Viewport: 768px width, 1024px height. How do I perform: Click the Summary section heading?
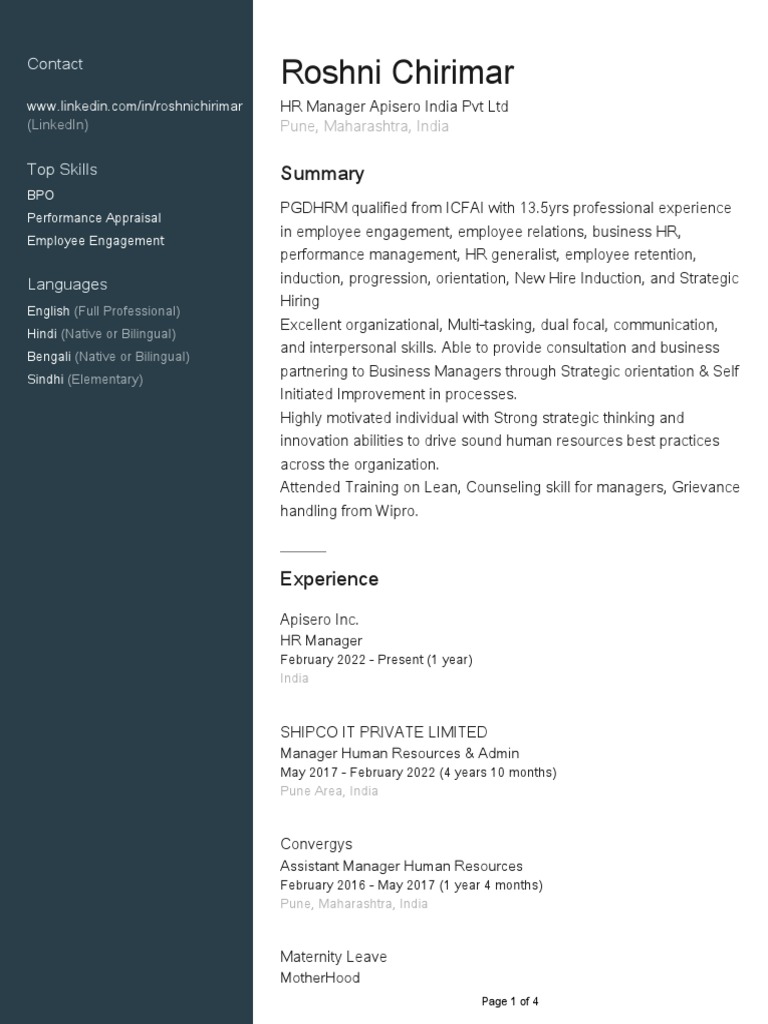pos(322,174)
